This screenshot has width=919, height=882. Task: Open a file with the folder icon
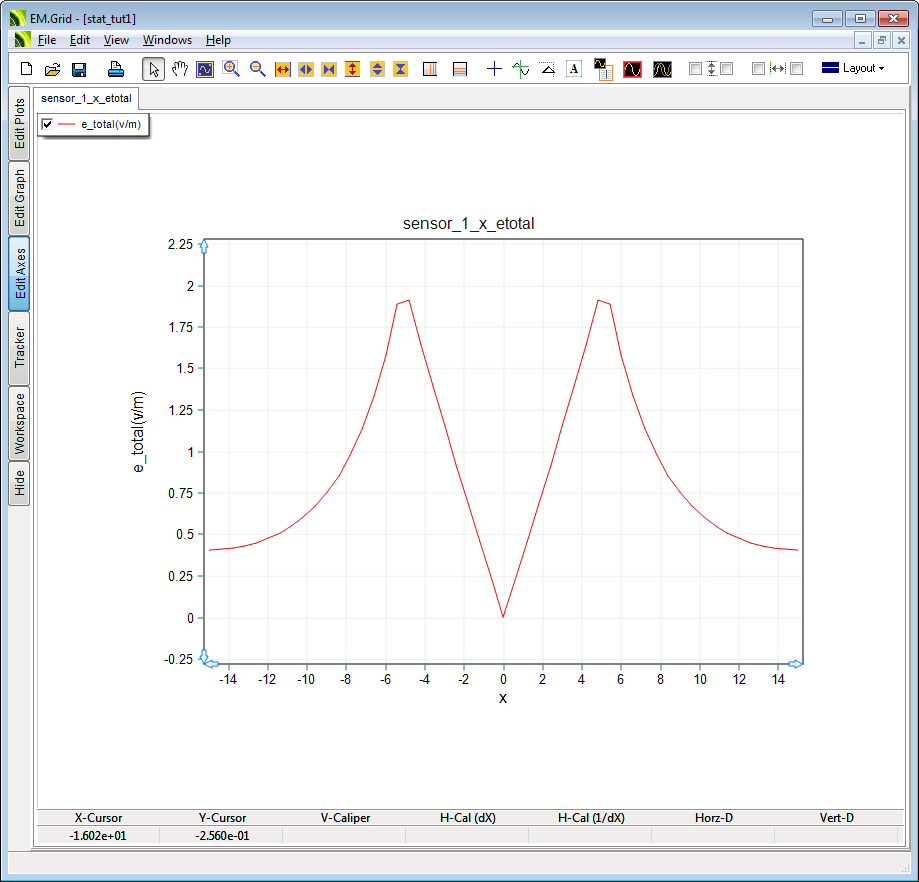[53, 69]
